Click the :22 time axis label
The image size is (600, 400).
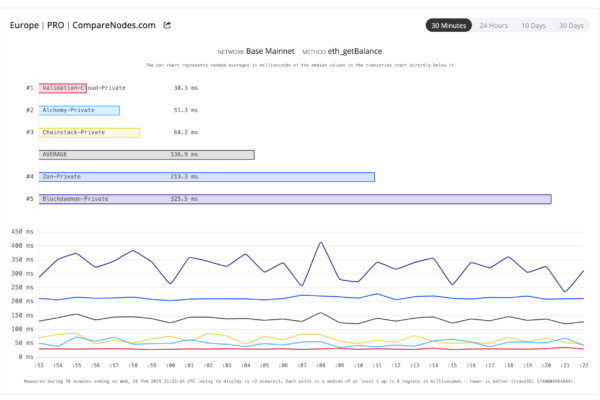[x=584, y=366]
